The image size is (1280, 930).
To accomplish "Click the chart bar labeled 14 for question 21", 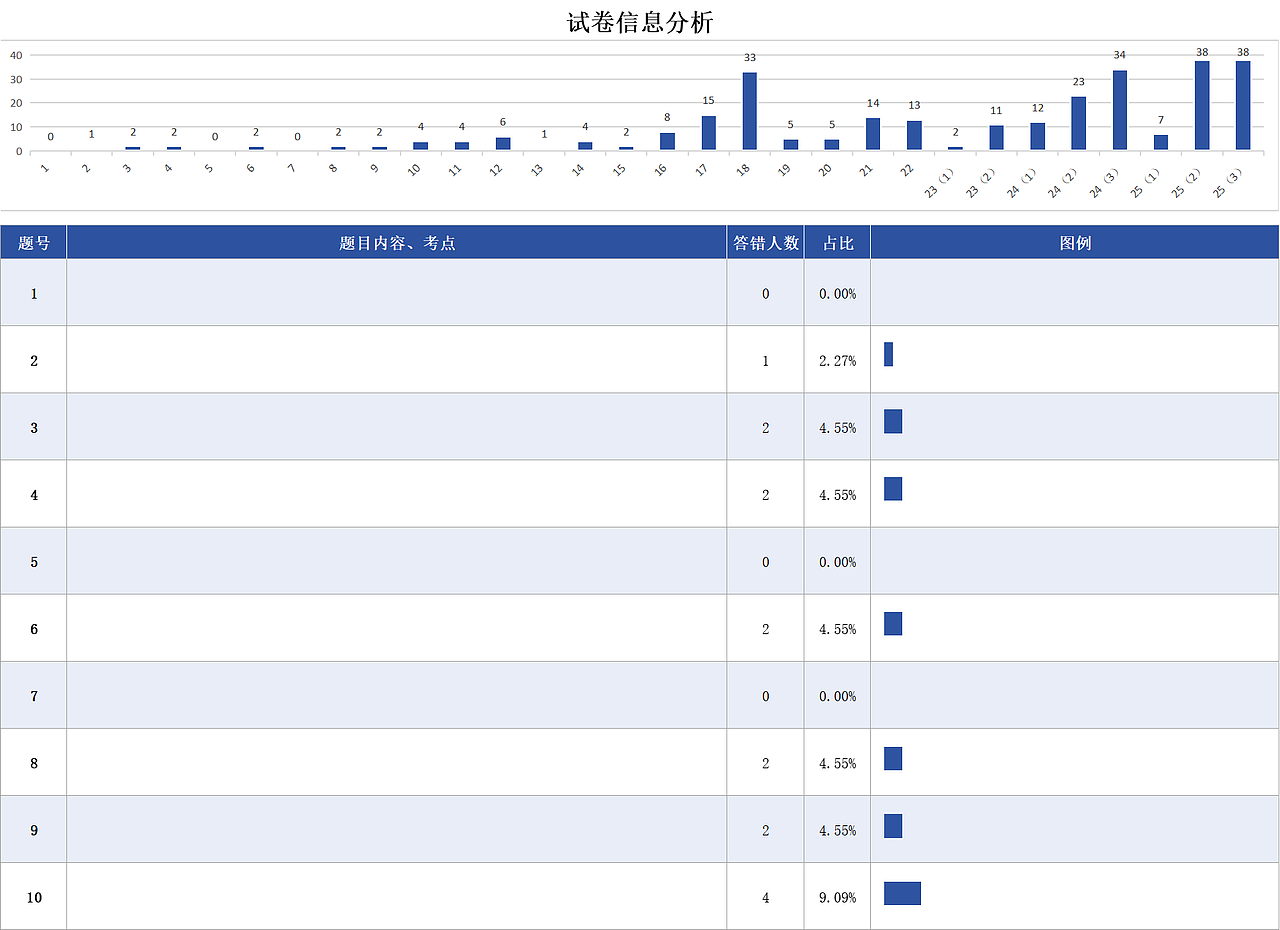I will tap(873, 134).
